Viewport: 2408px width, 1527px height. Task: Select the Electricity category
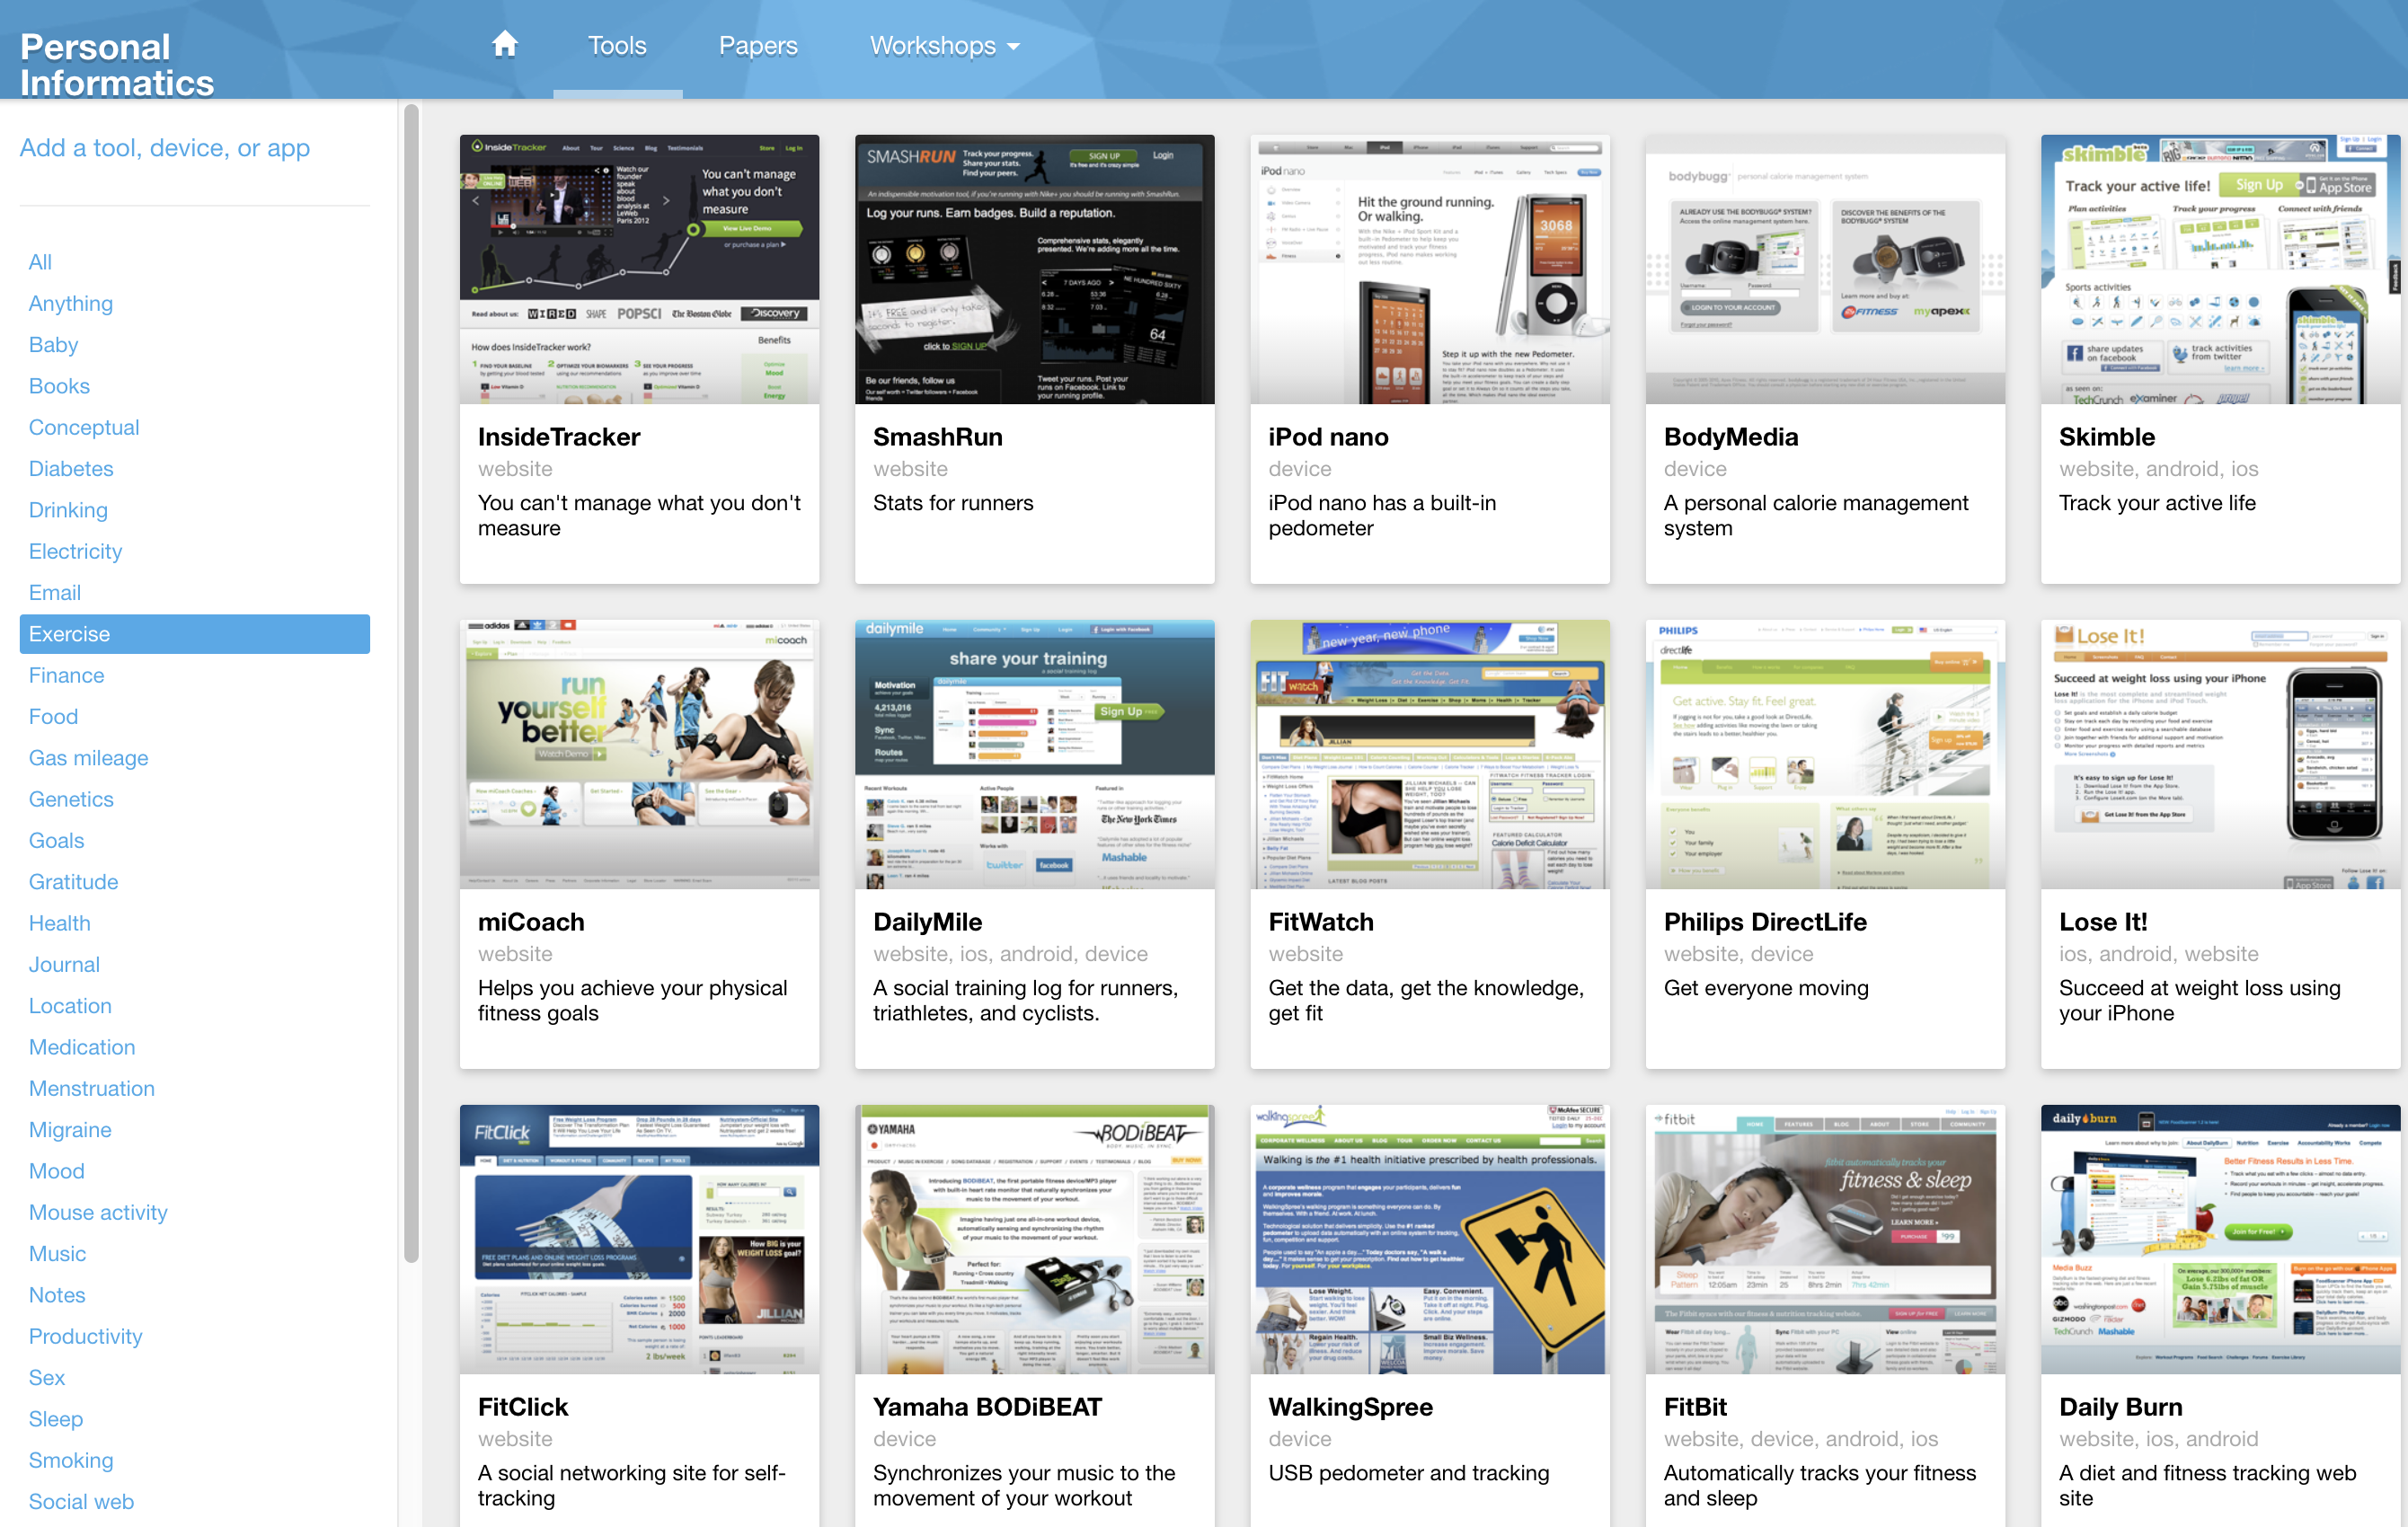click(75, 551)
